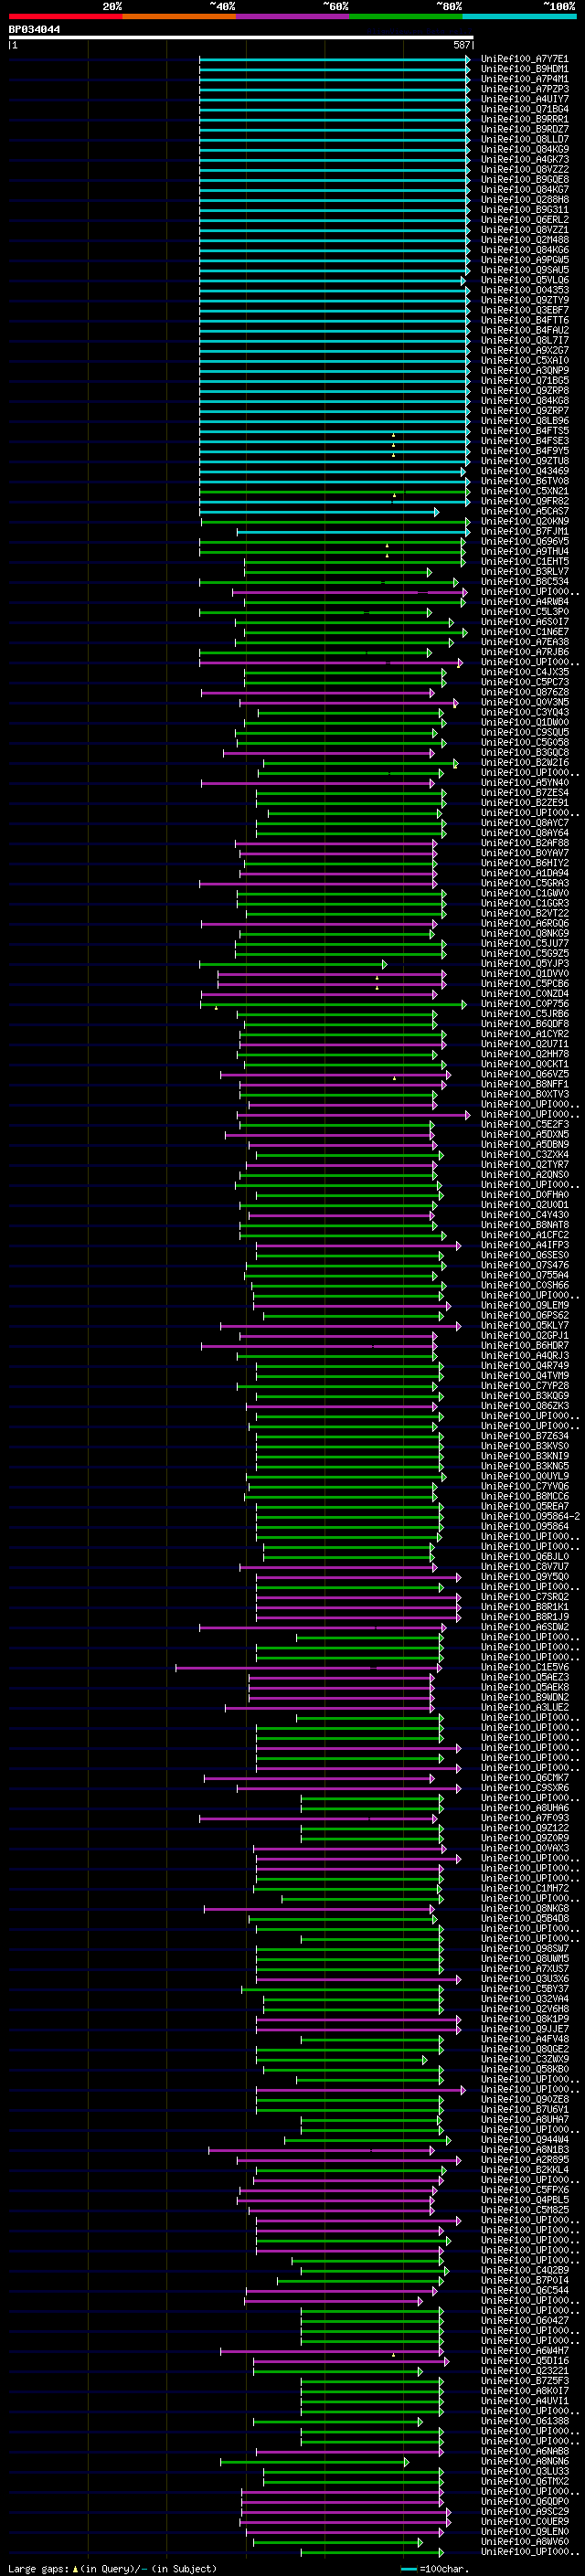
Task: Click the white query sequence bar
Action: click(241, 38)
